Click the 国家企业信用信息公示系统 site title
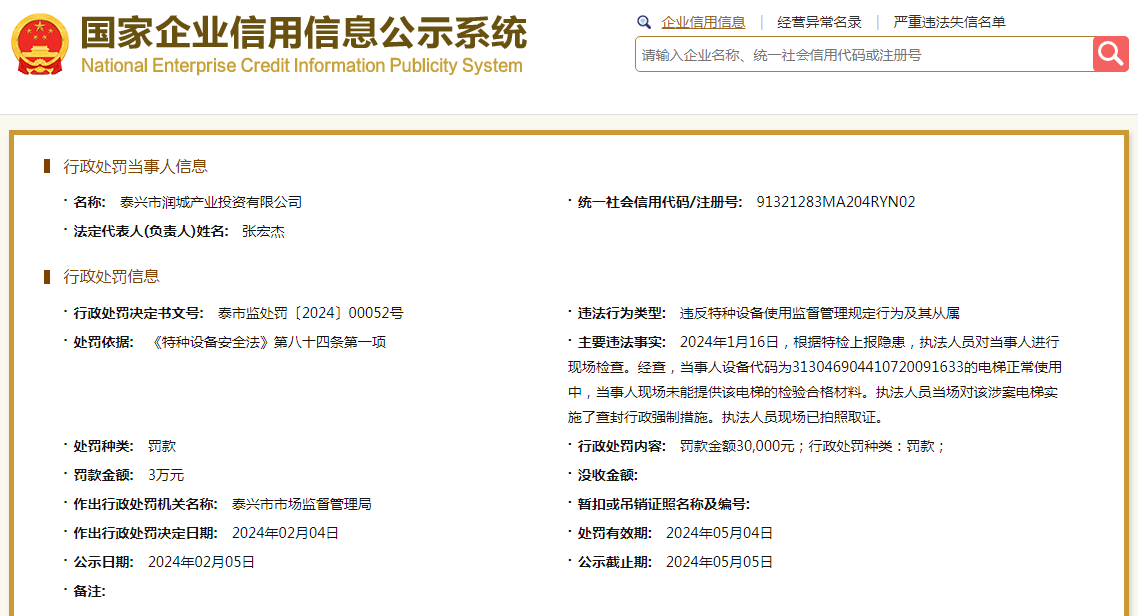 [x=304, y=32]
